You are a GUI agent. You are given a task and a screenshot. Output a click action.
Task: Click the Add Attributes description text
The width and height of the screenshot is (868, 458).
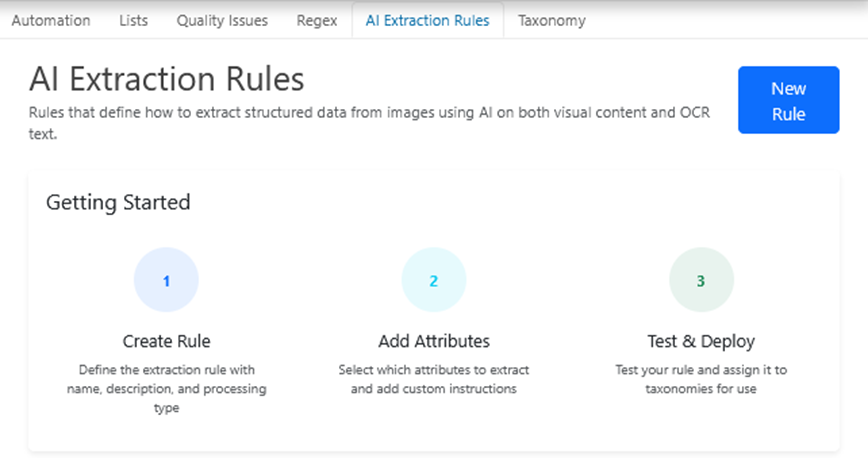433,379
